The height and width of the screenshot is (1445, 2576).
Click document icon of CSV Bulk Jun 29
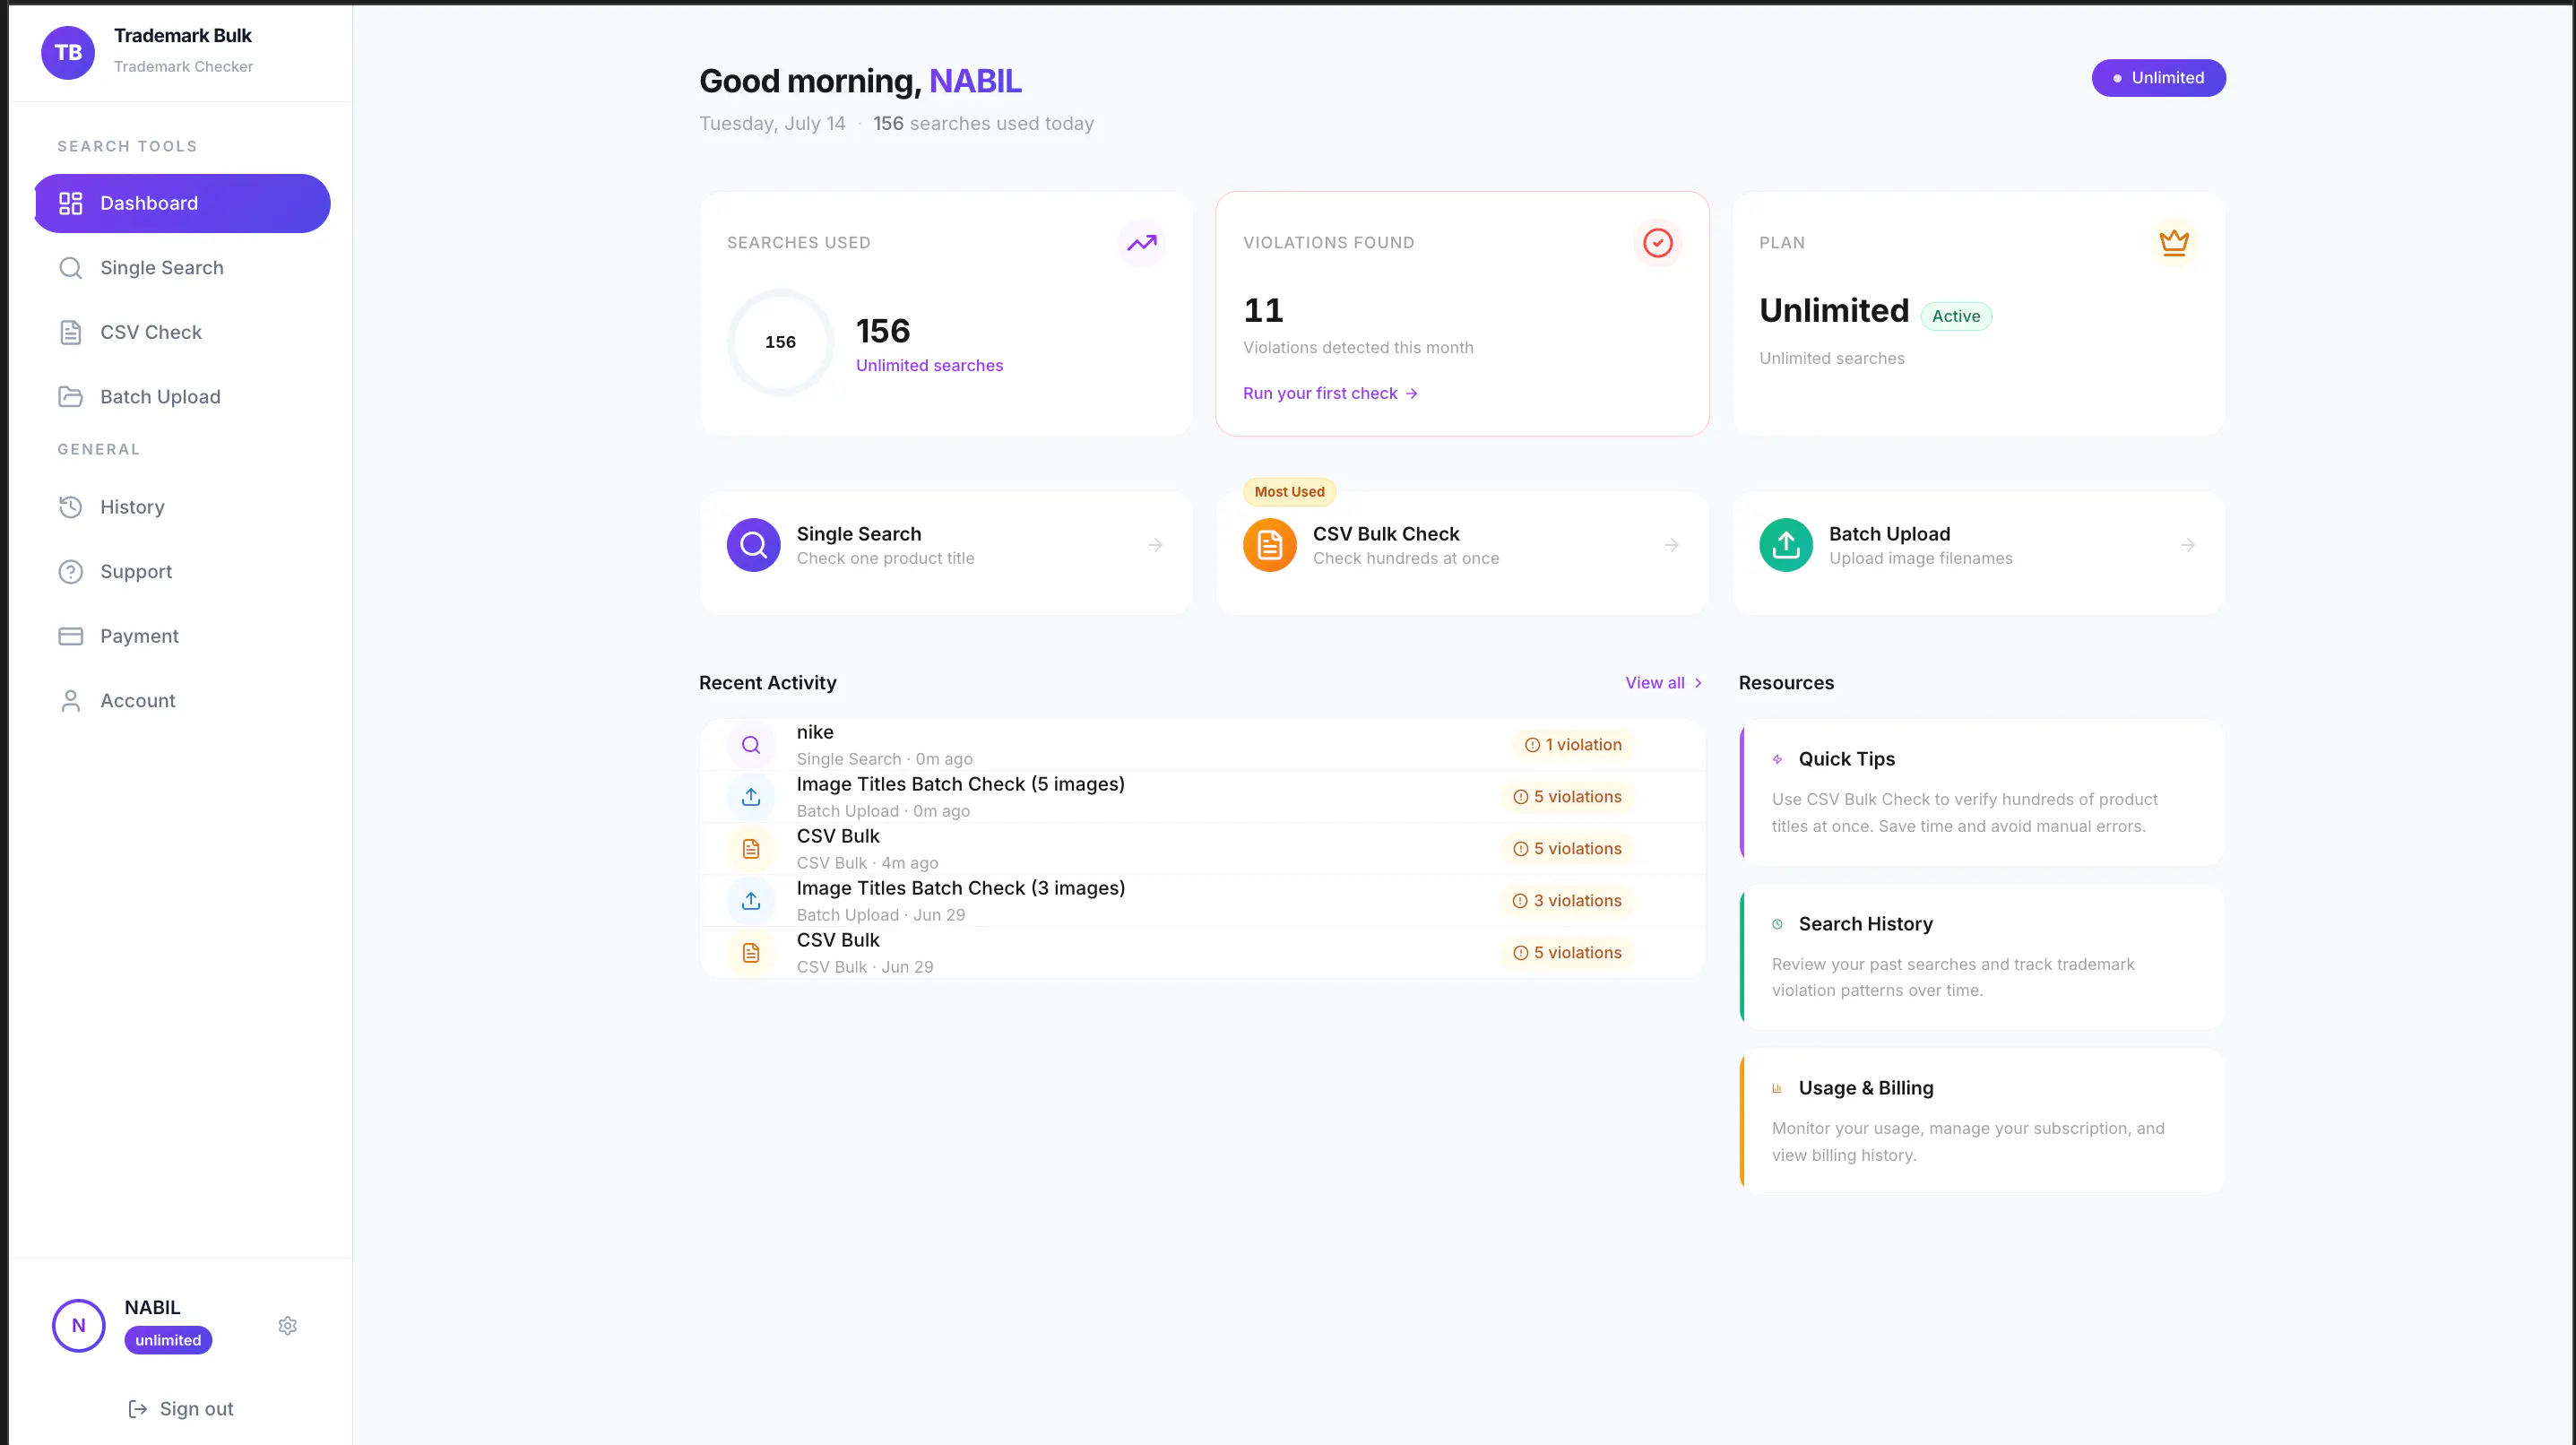[x=751, y=953]
